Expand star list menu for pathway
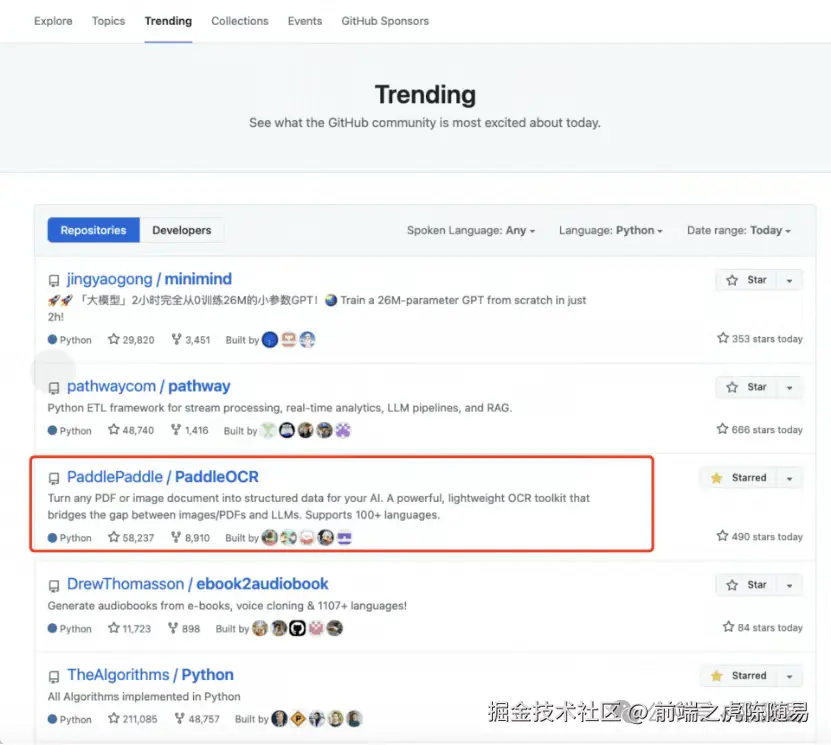The image size is (831, 745). click(790, 387)
